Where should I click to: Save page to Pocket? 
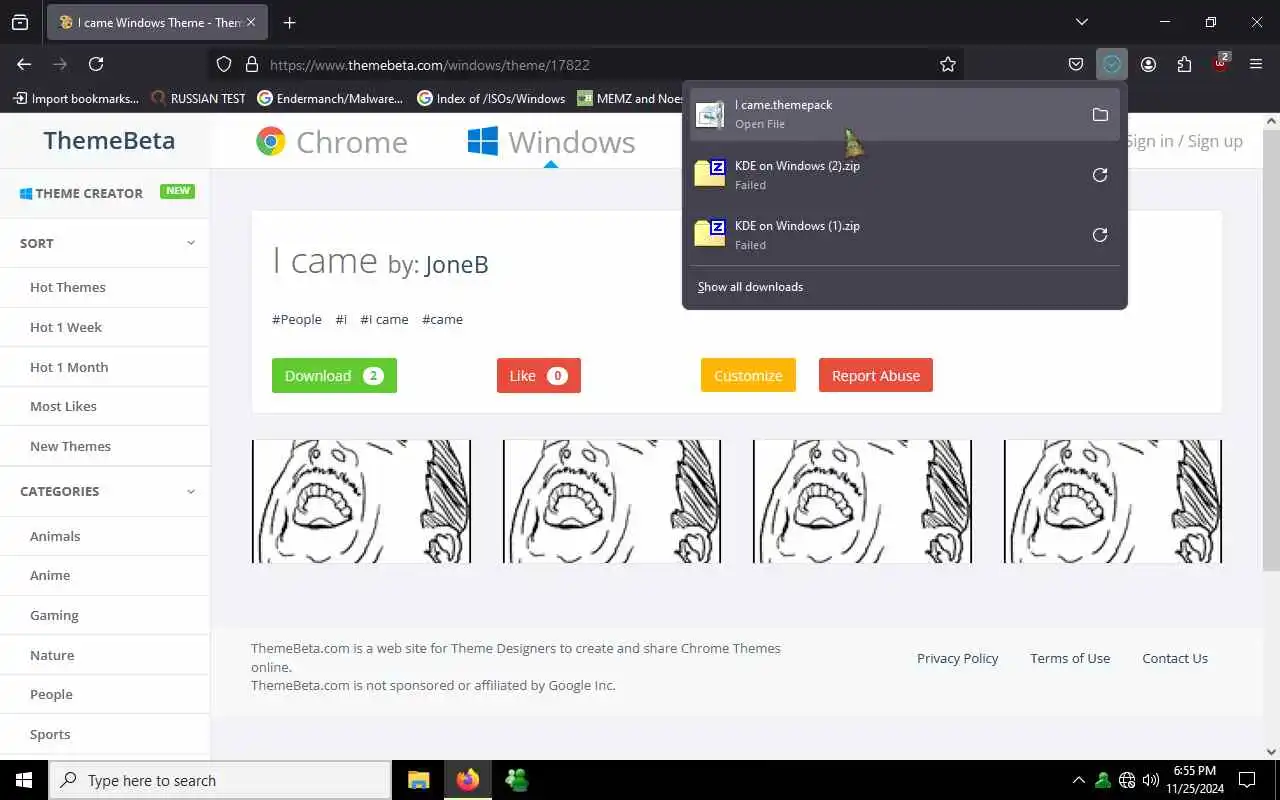click(x=1076, y=64)
